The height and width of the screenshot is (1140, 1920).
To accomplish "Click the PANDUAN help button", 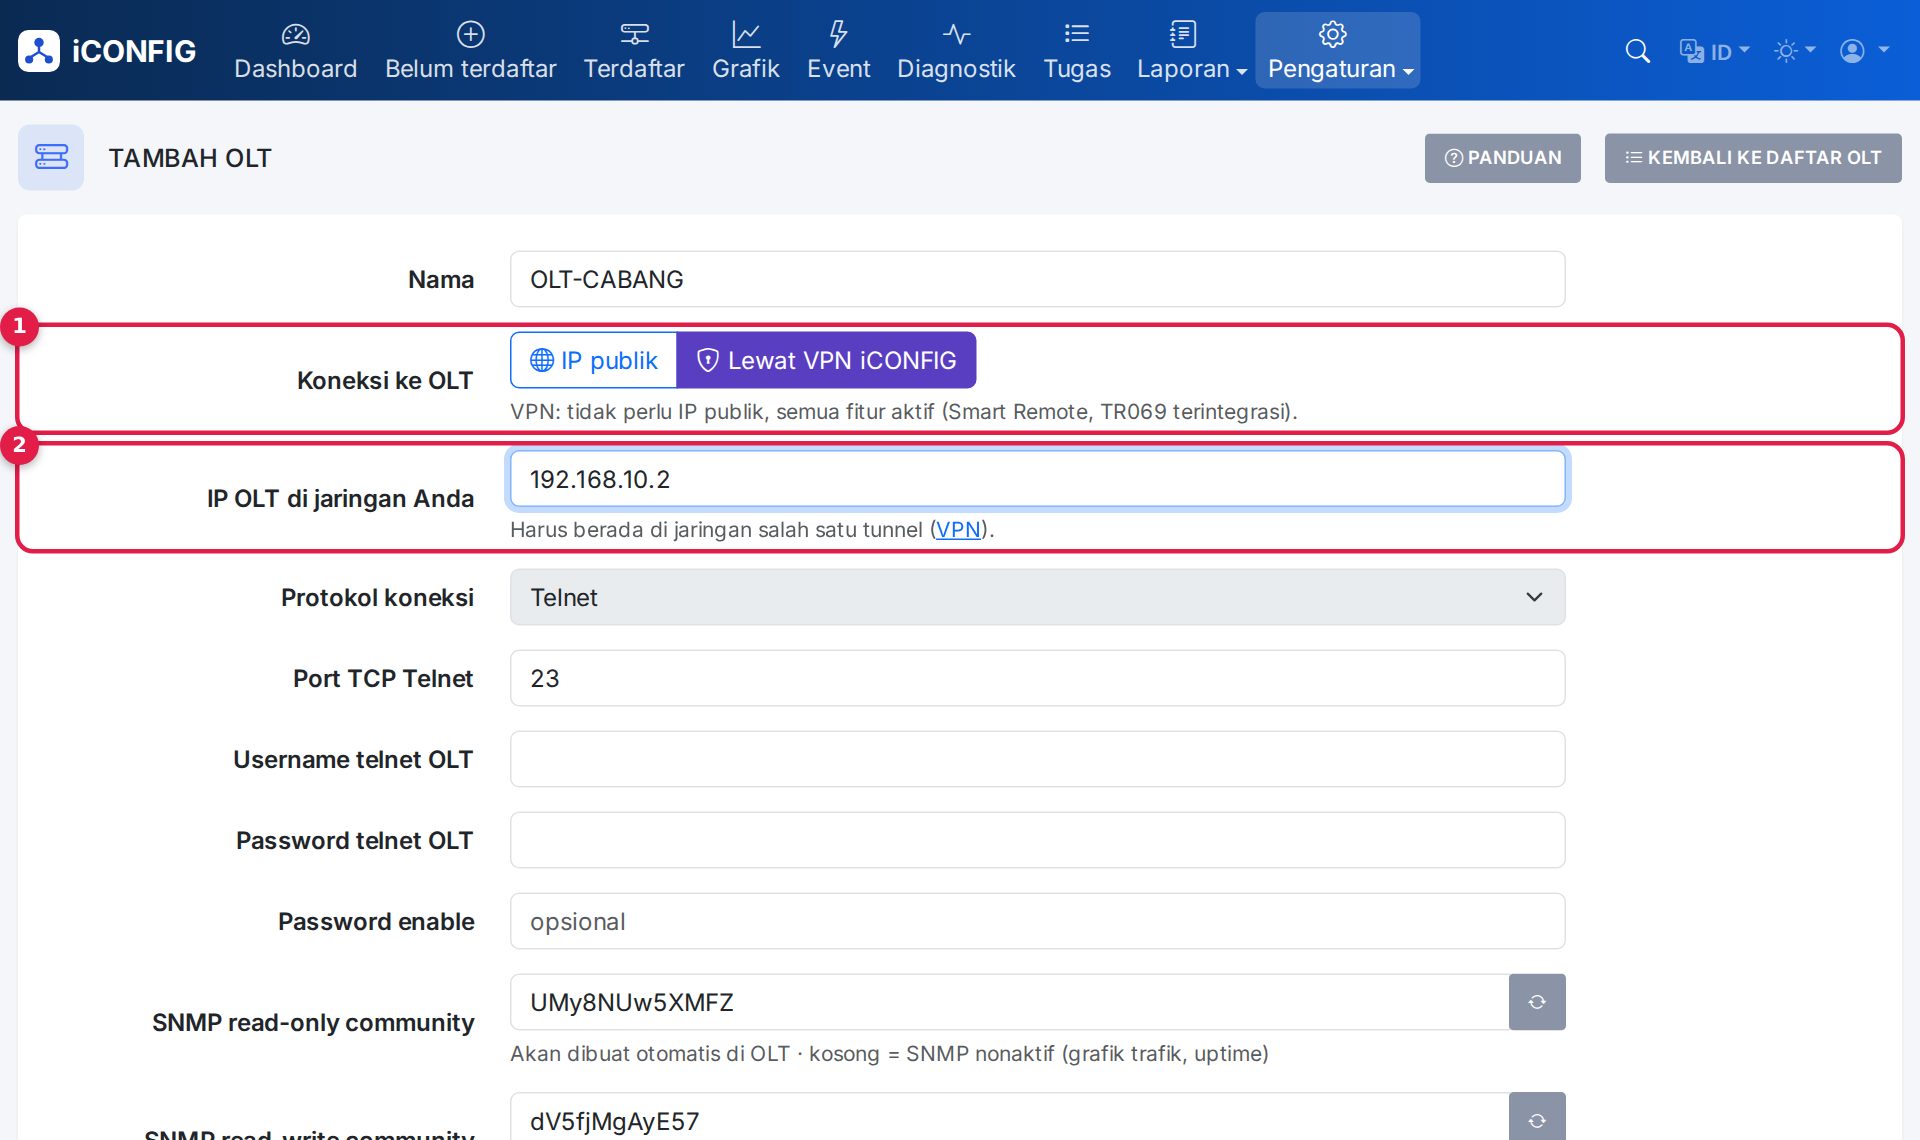I will click(x=1502, y=158).
